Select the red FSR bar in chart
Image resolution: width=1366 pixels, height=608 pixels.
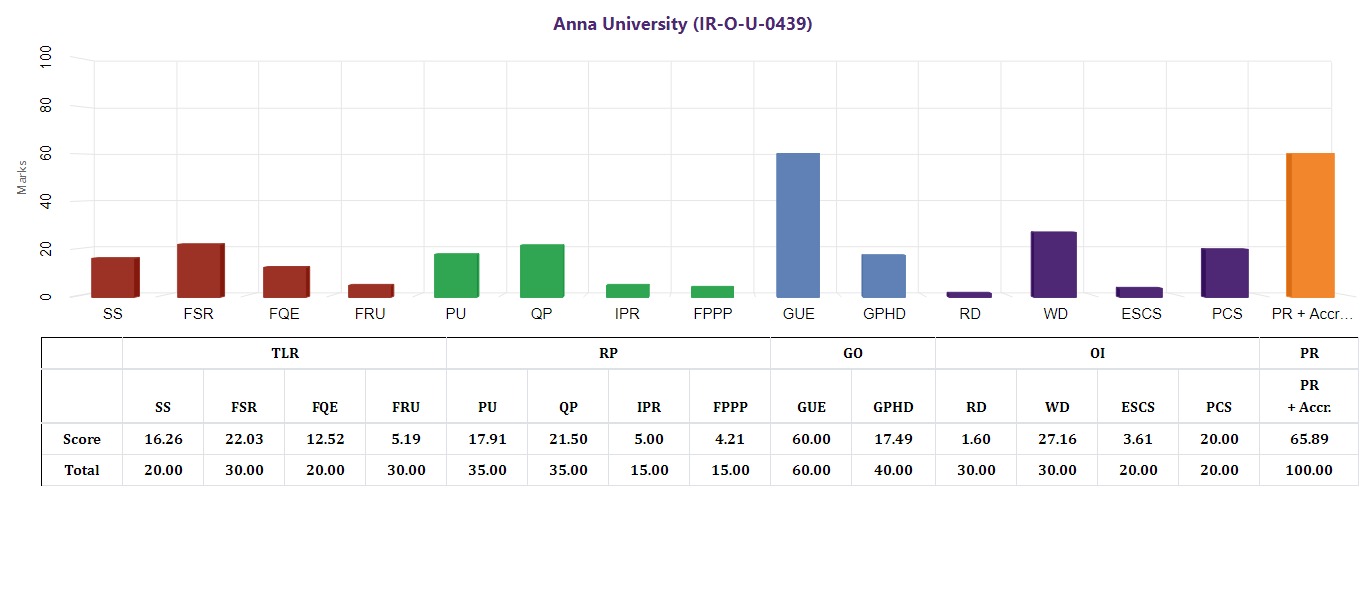click(200, 270)
